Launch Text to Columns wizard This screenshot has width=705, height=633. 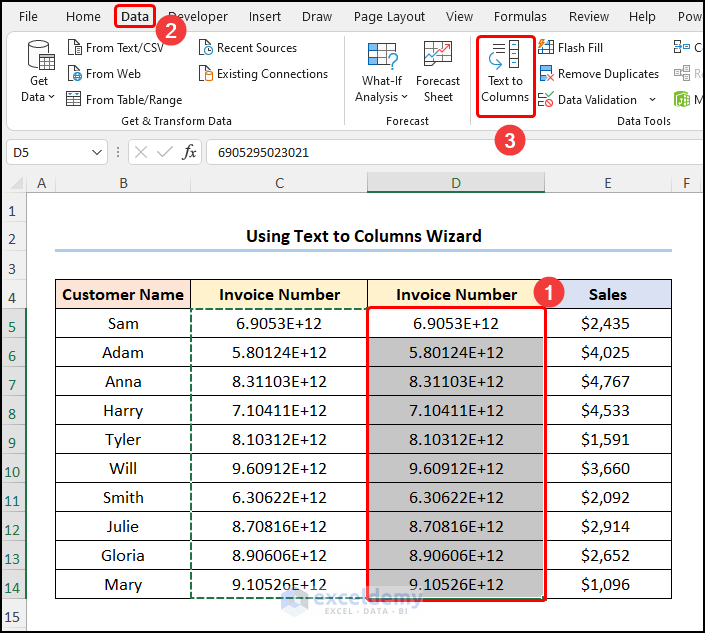point(505,73)
